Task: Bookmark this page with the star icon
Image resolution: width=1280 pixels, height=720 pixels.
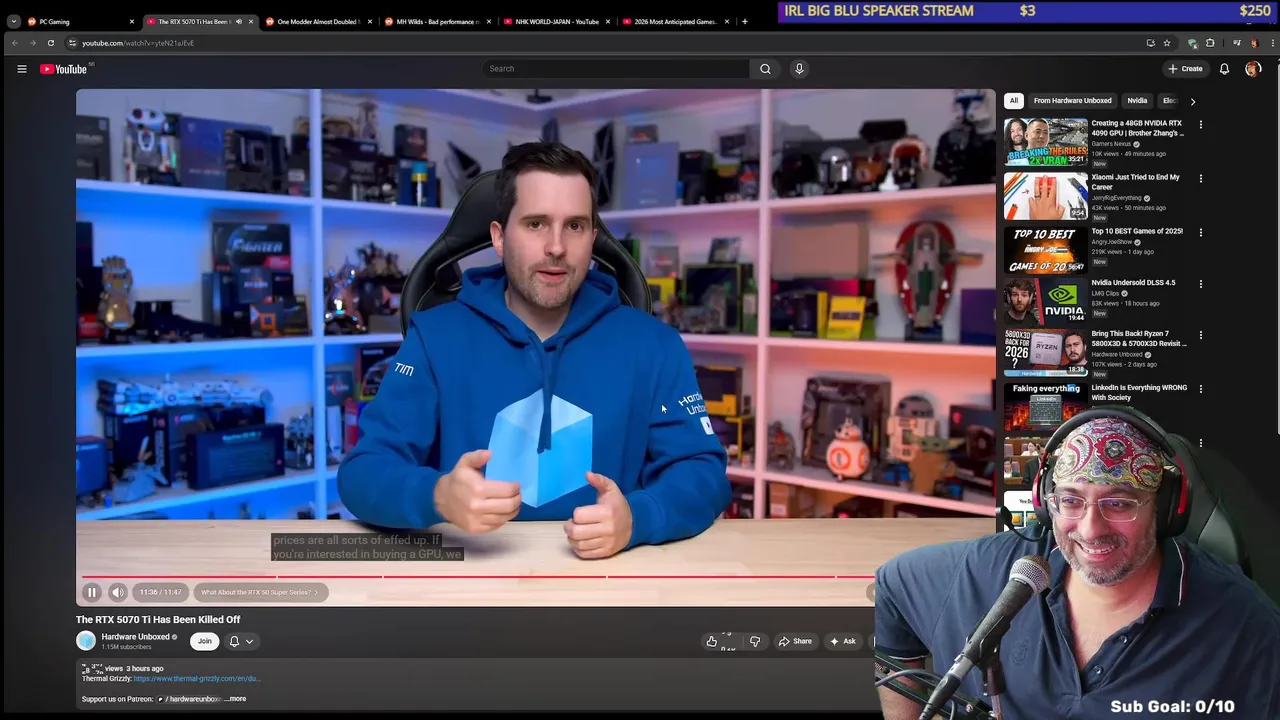Action: coord(1166,43)
